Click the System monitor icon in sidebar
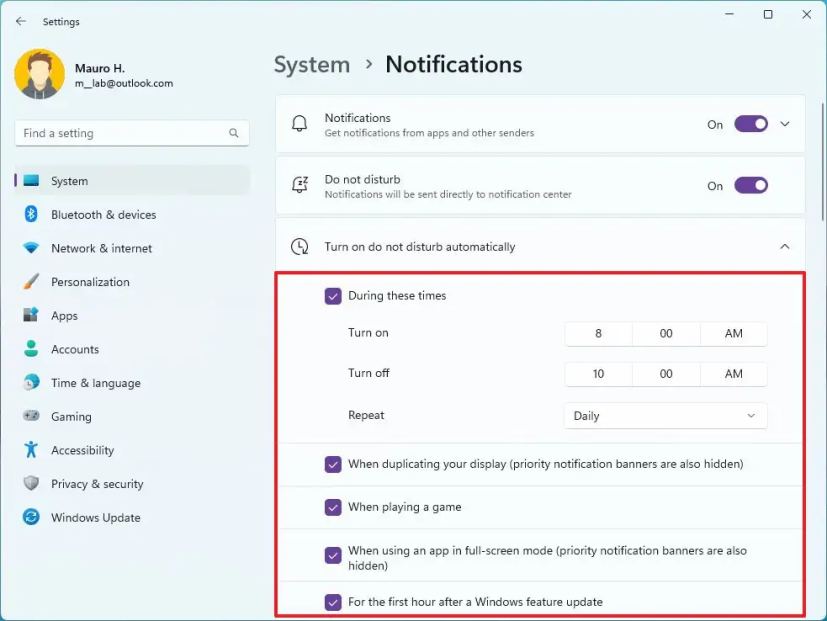Image resolution: width=827 pixels, height=621 pixels. pos(31,181)
